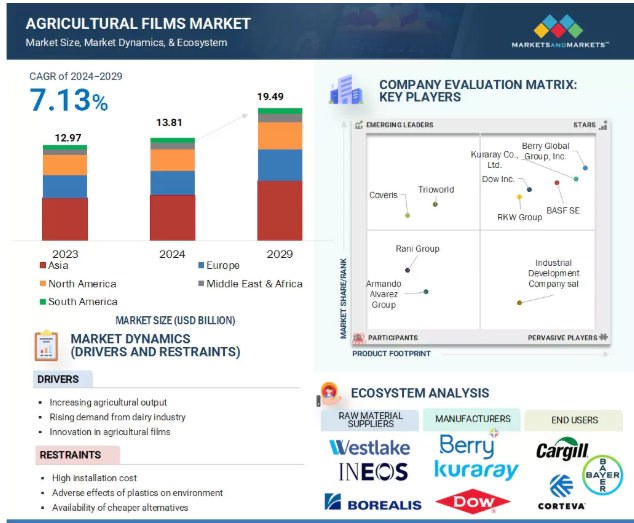Click the Kuraray logo
The height and width of the screenshot is (523, 634).
click(476, 470)
